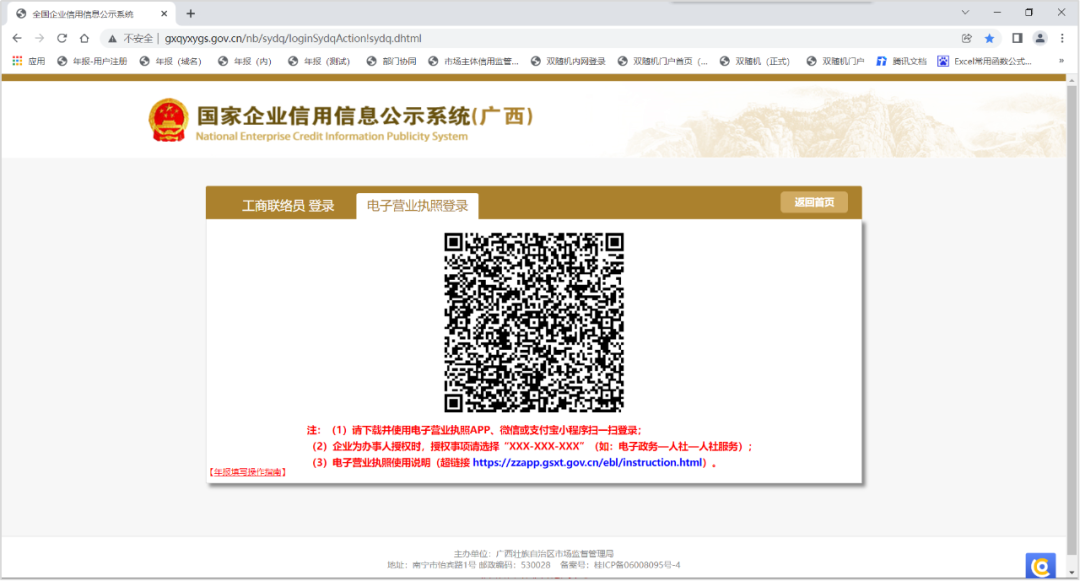Close the 全国企业信用信息公示系统 tab
1080x581 pixels.
[x=164, y=14]
